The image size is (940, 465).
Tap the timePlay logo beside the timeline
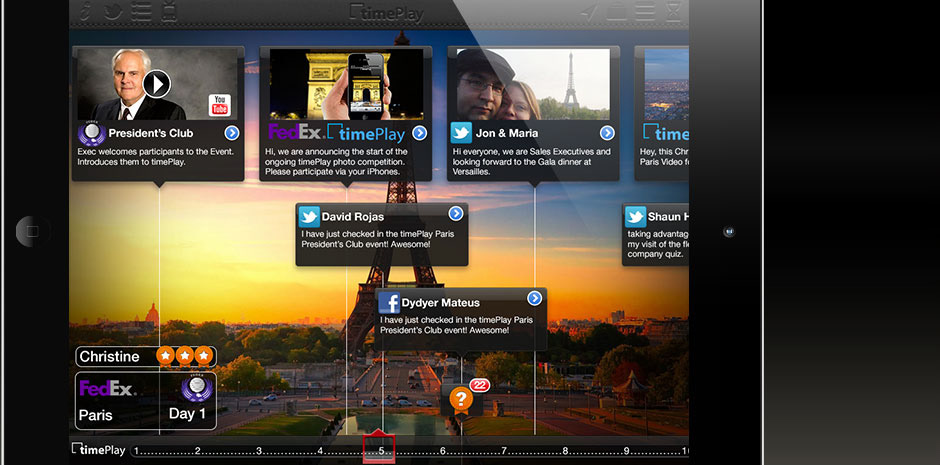[98, 449]
